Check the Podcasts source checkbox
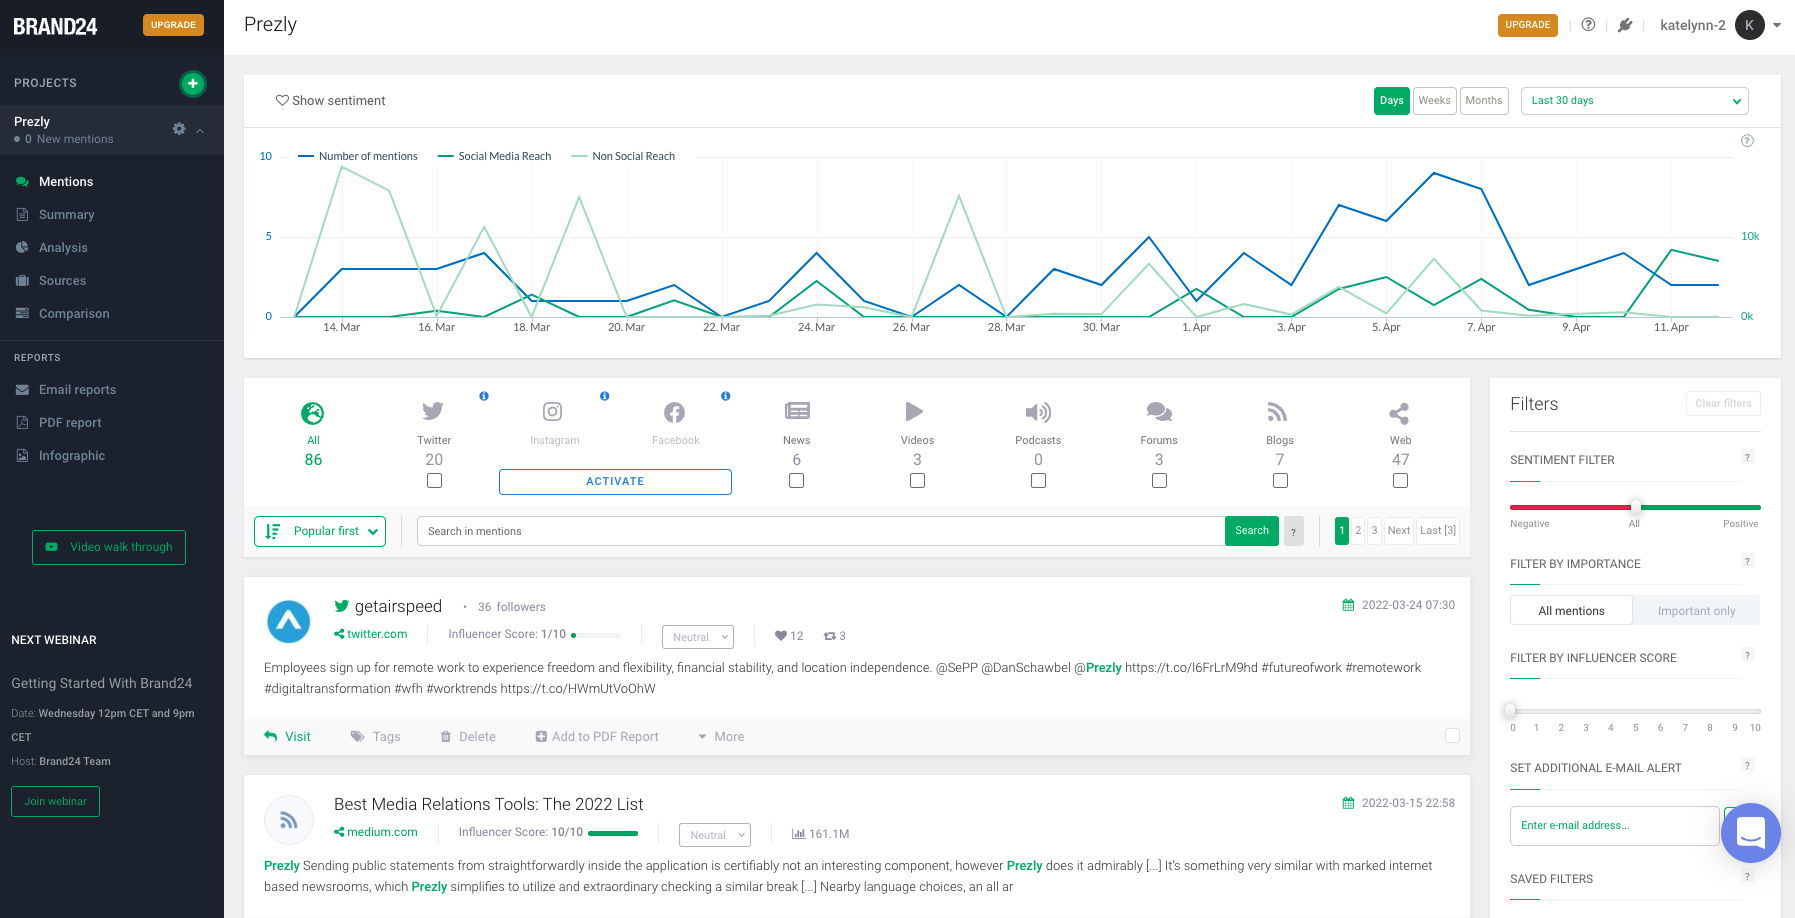1795x918 pixels. click(x=1038, y=481)
